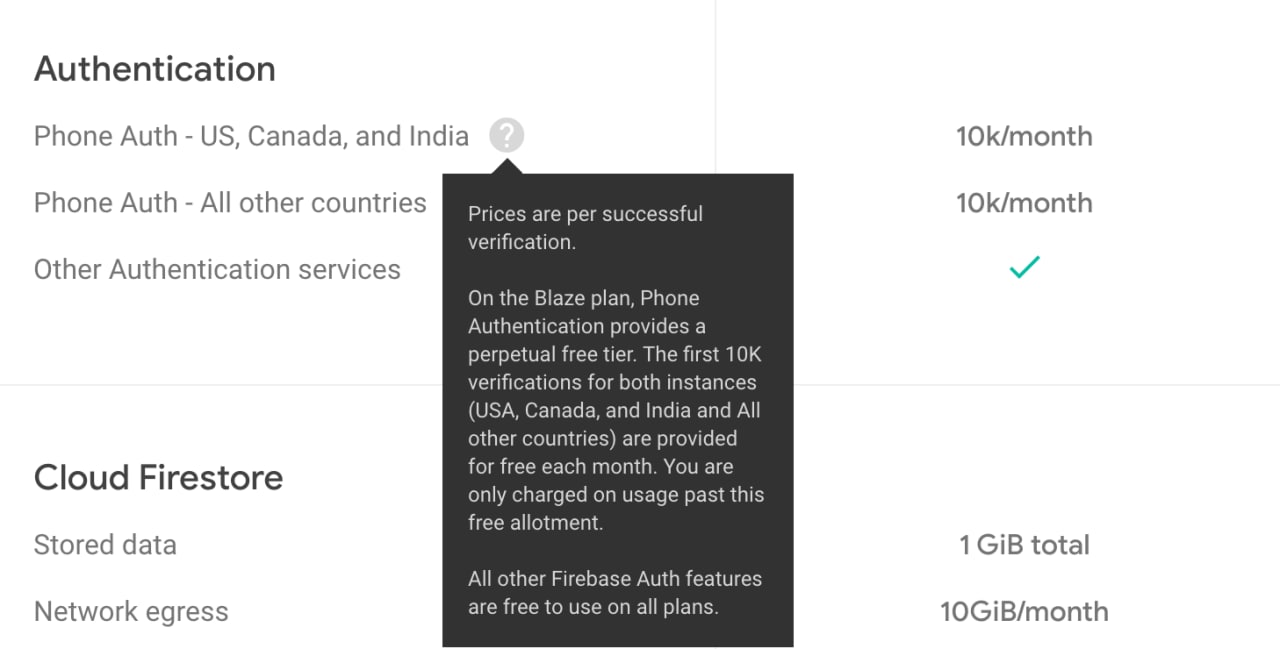Click Other Authentication services row label
This screenshot has height=649, width=1280.
pyautogui.click(x=217, y=270)
